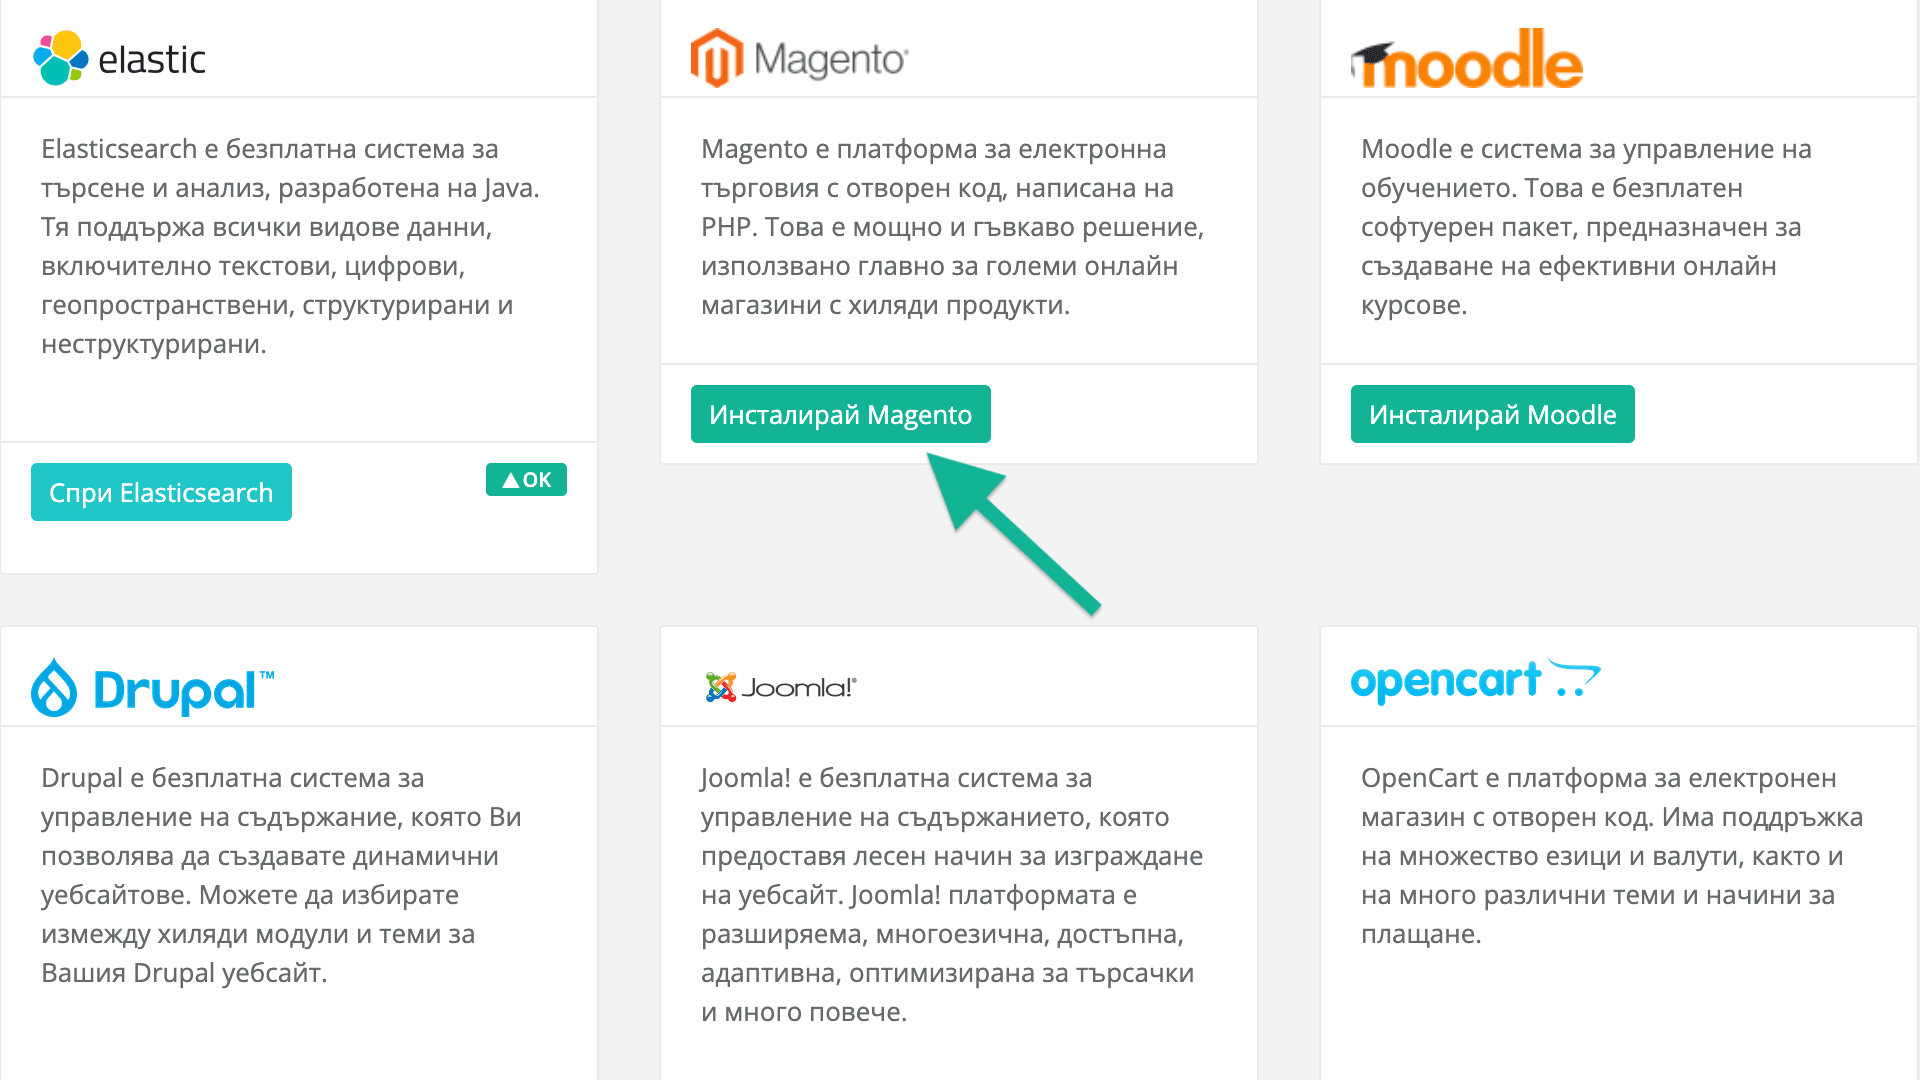Image resolution: width=1920 pixels, height=1080 pixels.
Task: Click the Drupal wordmark text
Action: [175, 690]
